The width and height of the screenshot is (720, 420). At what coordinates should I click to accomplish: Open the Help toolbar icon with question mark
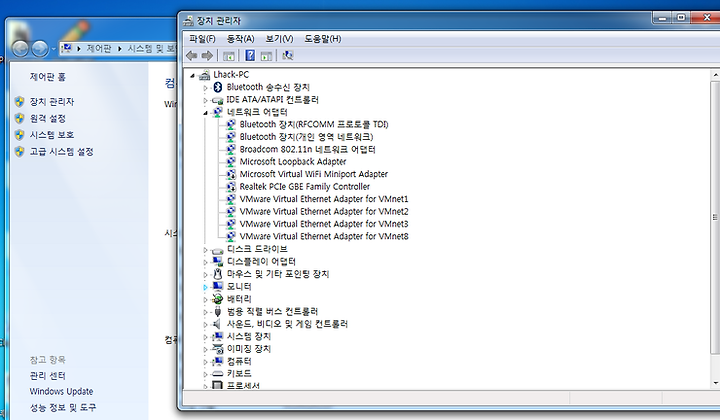coord(250,56)
